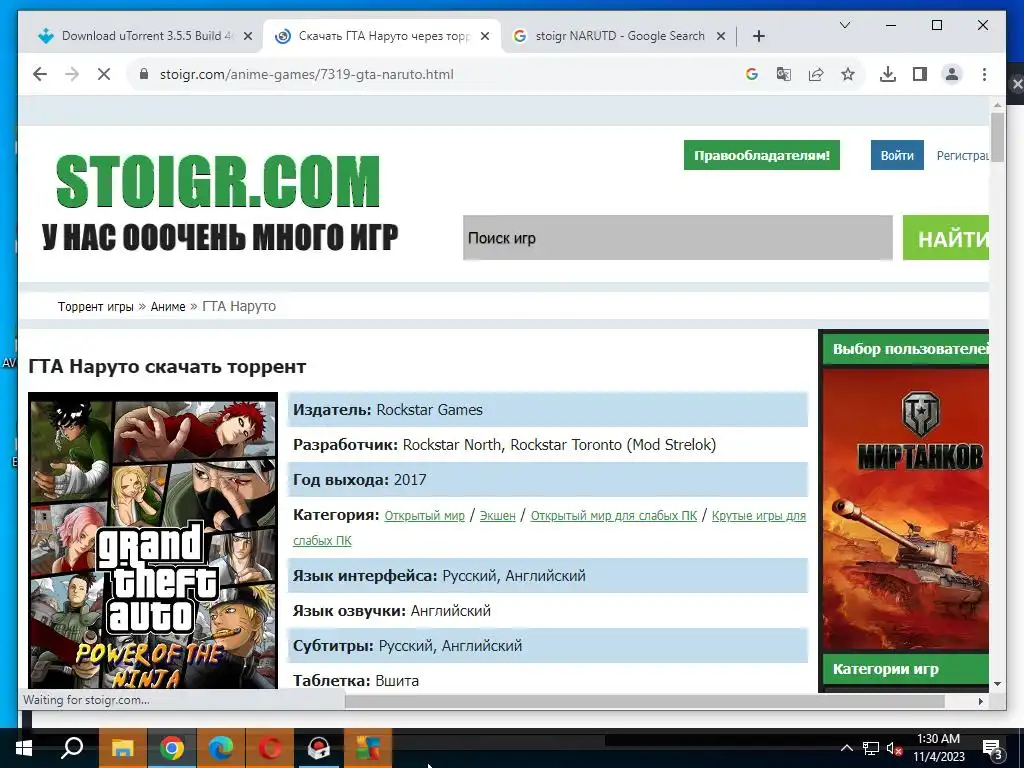1024x768 pixels.
Task: Show hidden system tray icons
Action: click(x=846, y=748)
